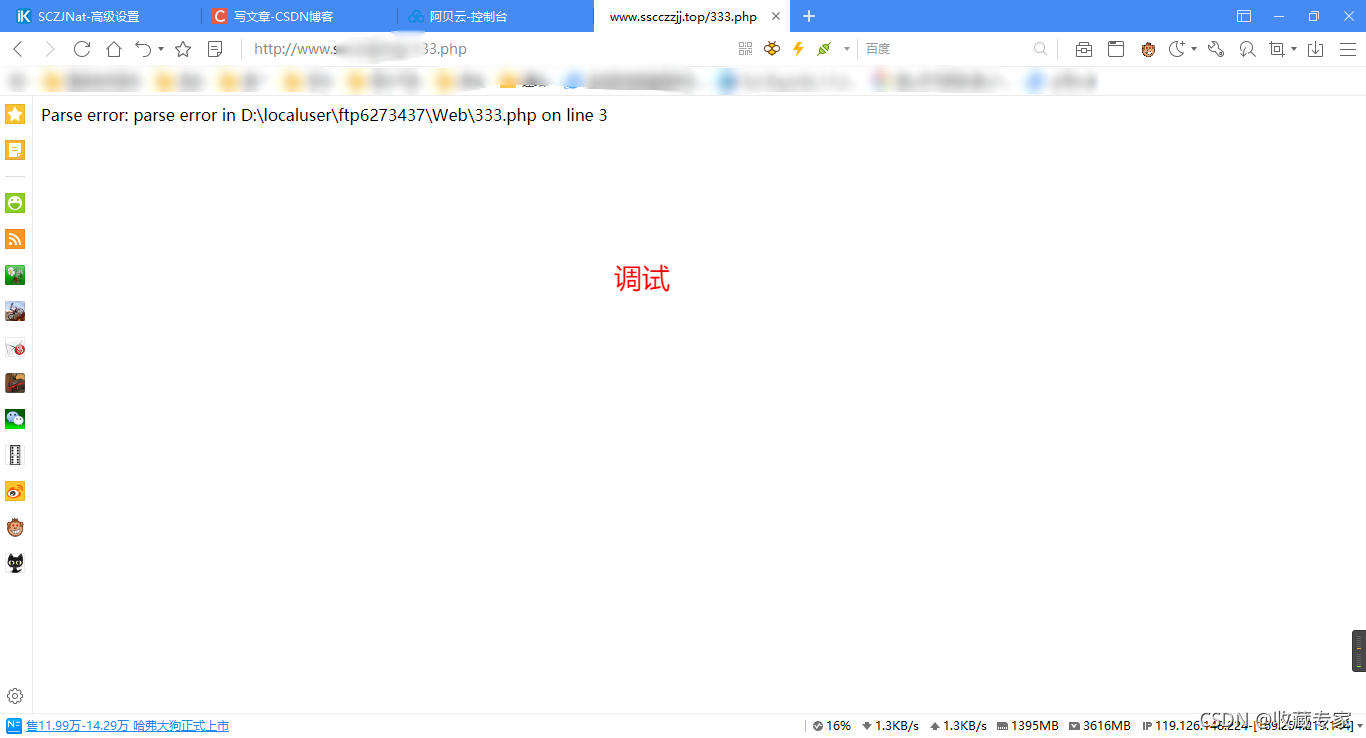
Task: Reload the current page
Action: click(x=82, y=49)
